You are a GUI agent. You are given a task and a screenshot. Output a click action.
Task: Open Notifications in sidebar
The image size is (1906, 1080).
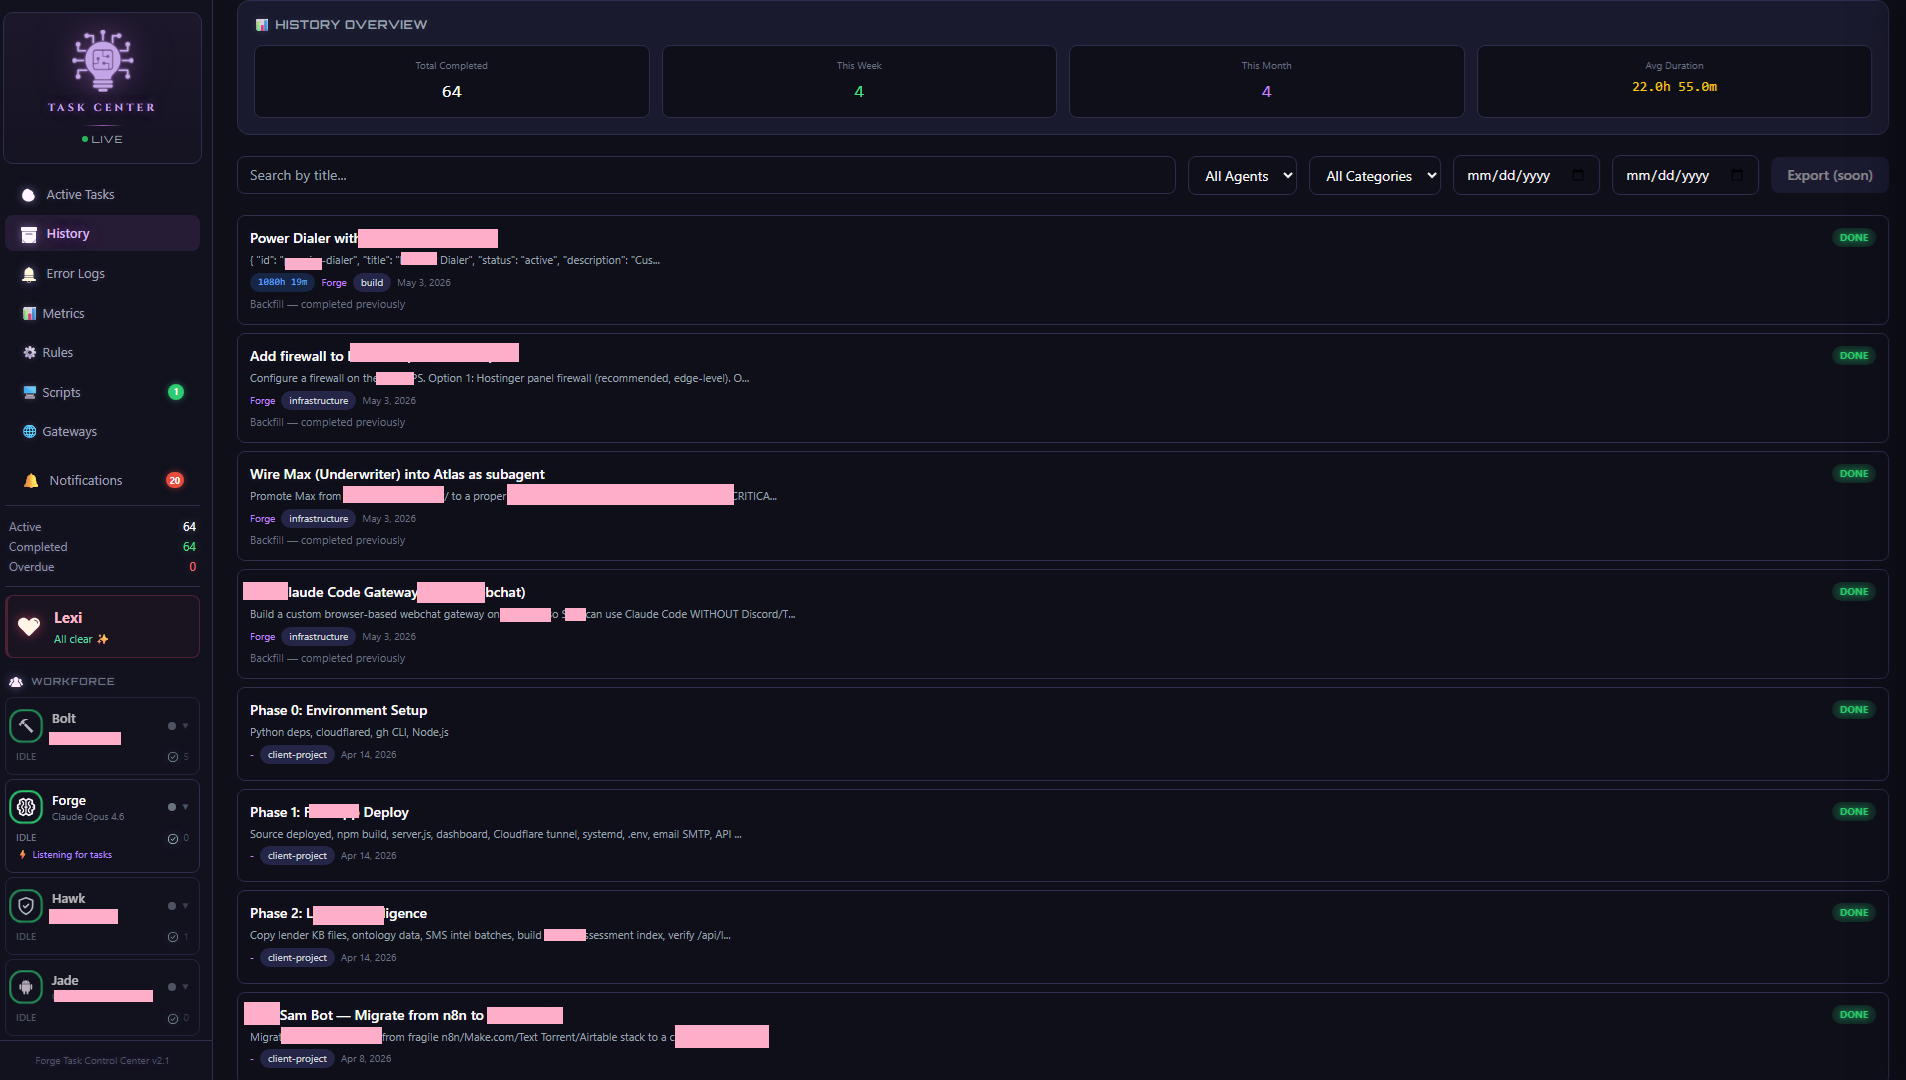click(102, 480)
